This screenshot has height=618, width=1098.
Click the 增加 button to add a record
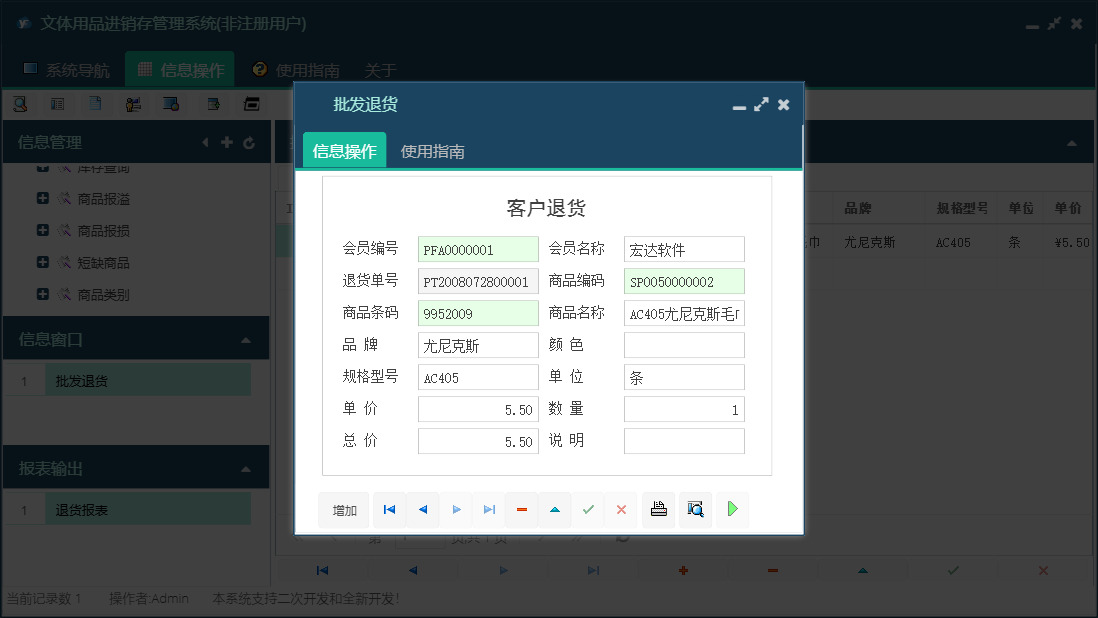pos(343,510)
